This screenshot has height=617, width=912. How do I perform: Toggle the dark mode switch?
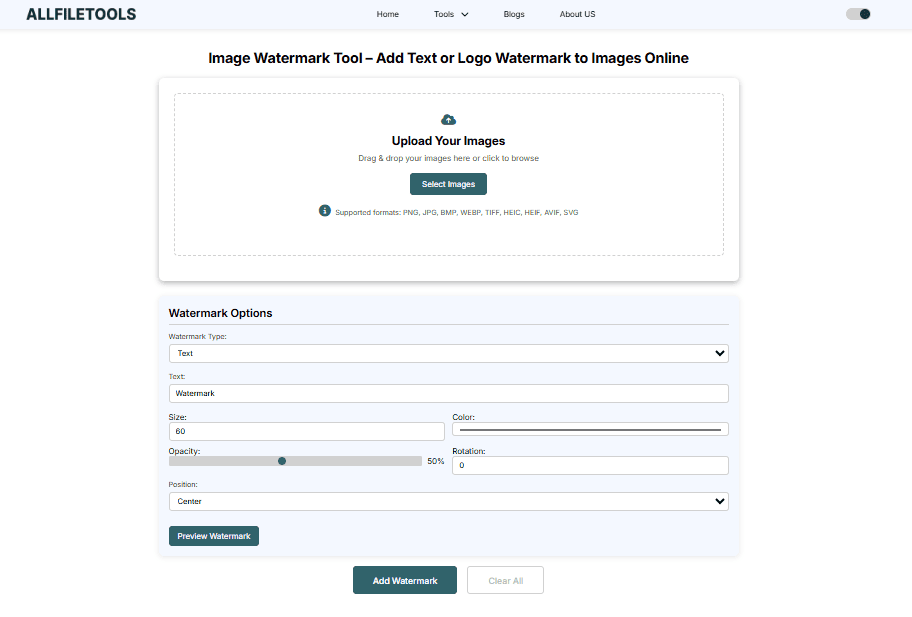click(x=858, y=14)
